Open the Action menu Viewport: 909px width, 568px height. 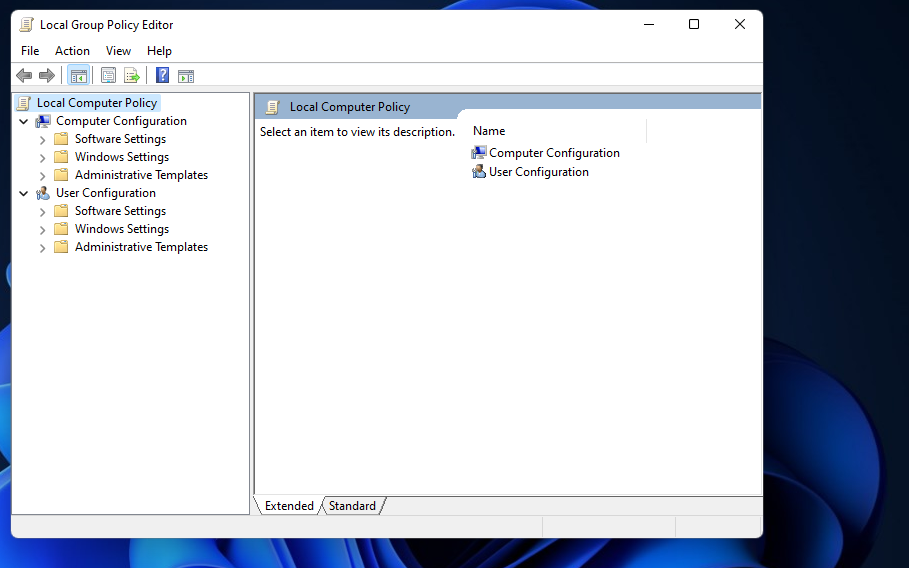coord(72,51)
